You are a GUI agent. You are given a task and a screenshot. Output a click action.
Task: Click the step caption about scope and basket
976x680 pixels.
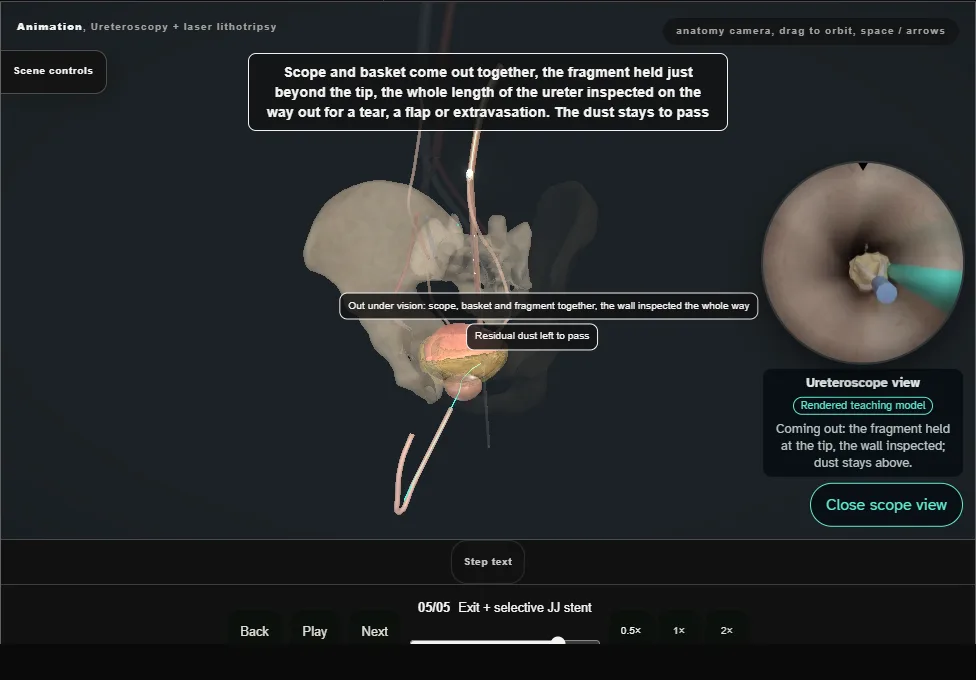tap(487, 92)
